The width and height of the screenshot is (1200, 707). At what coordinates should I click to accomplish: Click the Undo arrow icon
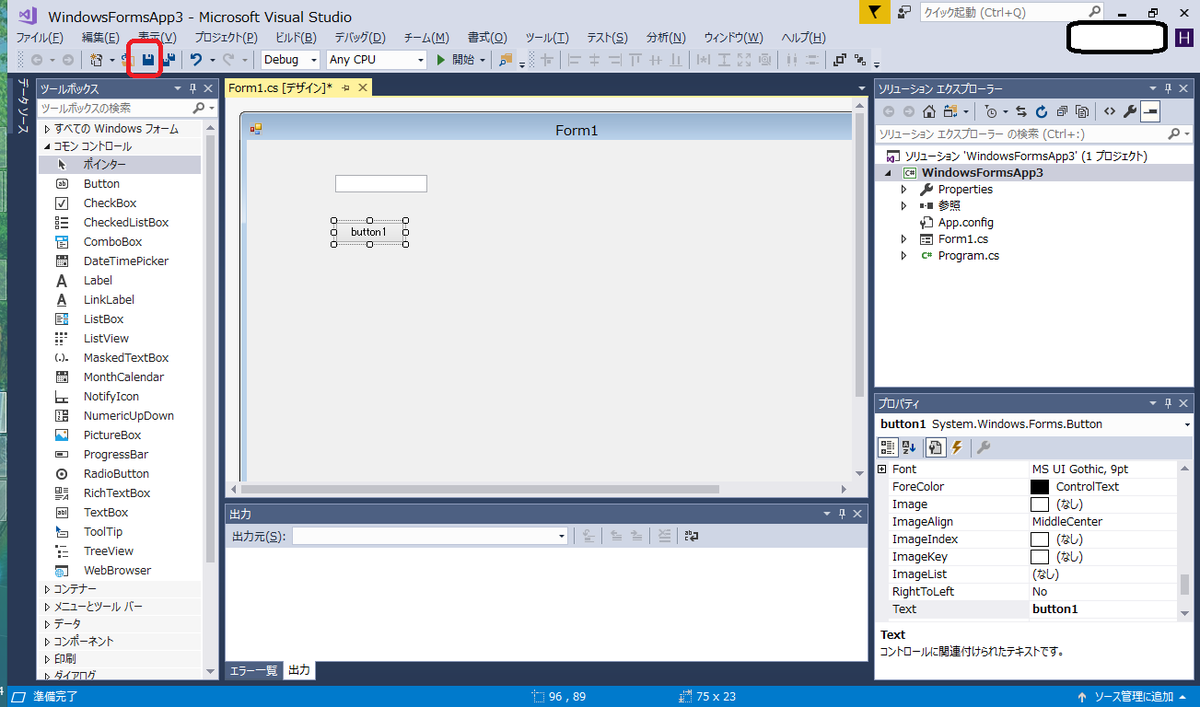pyautogui.click(x=196, y=60)
